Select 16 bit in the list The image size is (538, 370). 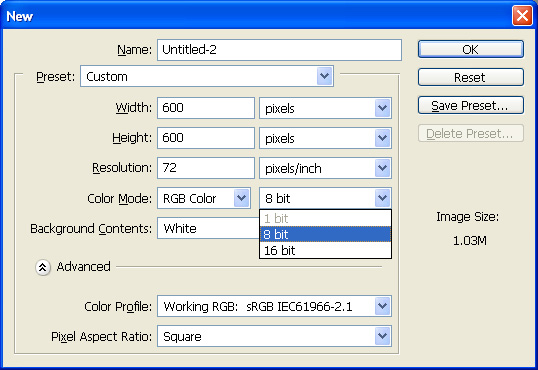pyautogui.click(x=325, y=251)
